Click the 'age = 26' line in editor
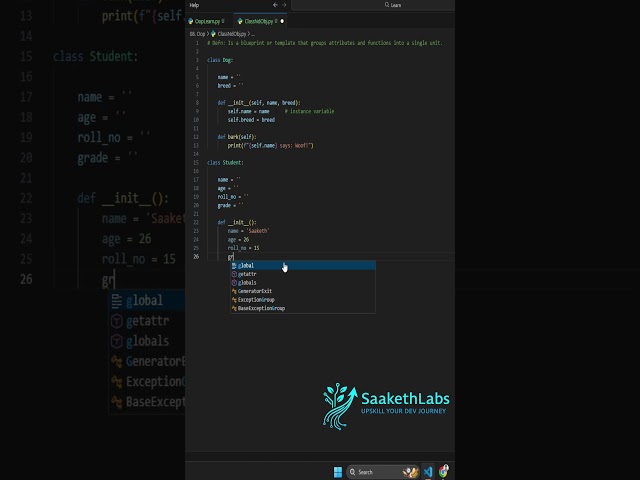This screenshot has width=640, height=480. point(238,240)
